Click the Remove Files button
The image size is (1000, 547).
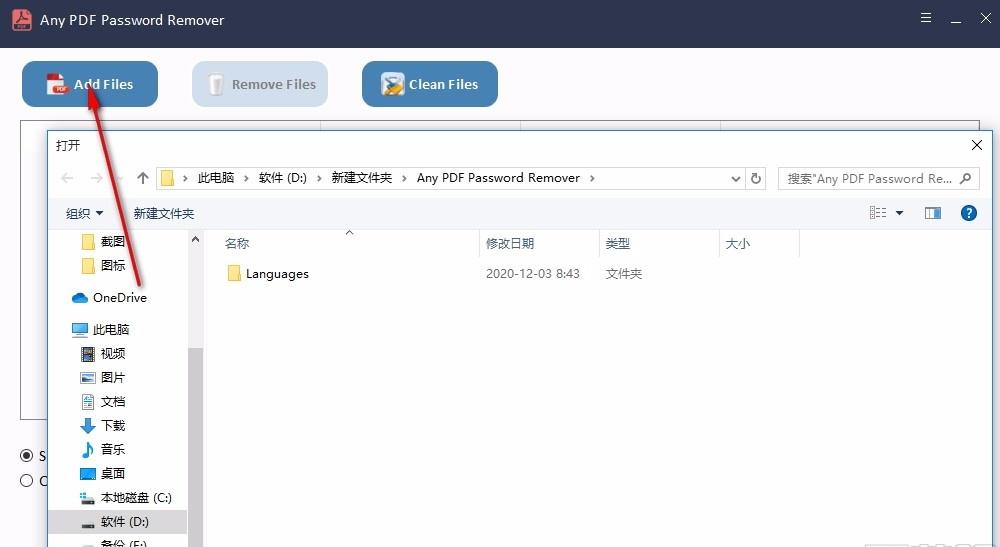tap(260, 84)
